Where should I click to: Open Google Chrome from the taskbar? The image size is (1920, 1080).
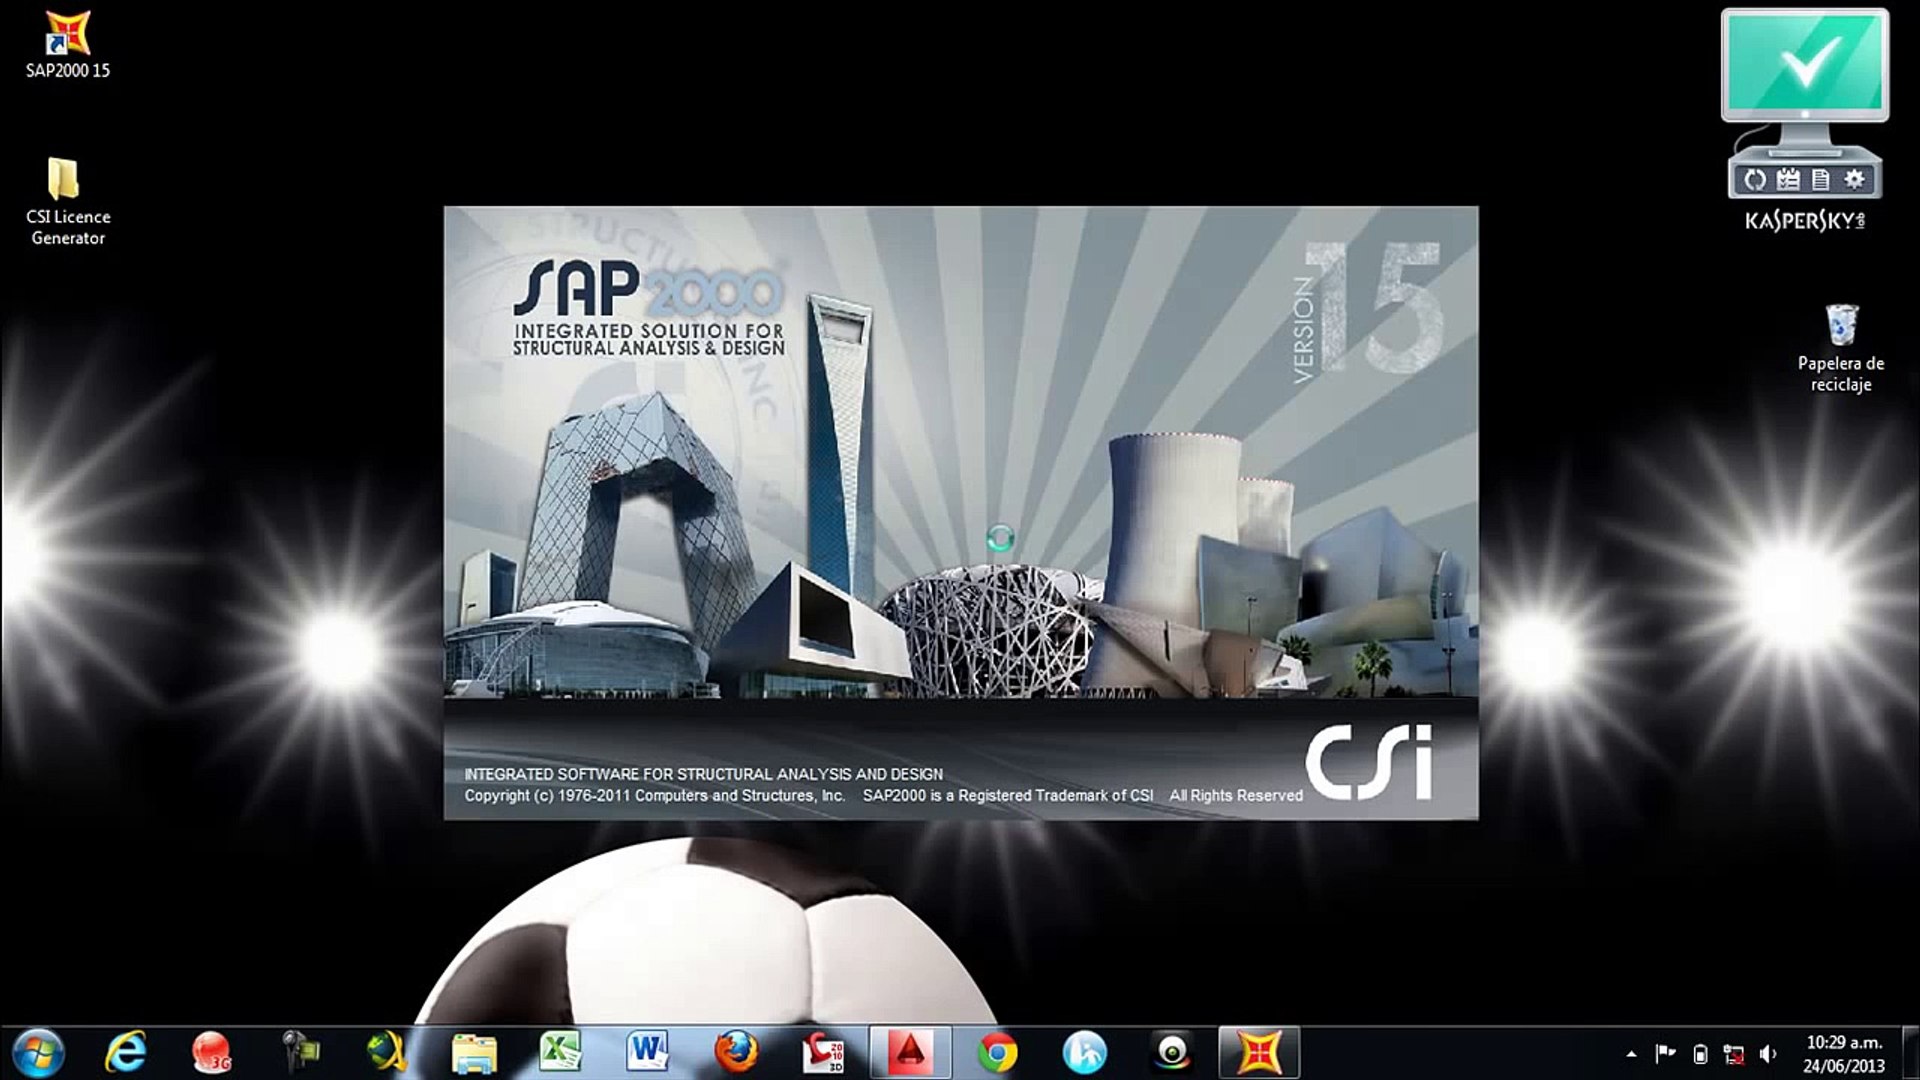click(1000, 1052)
